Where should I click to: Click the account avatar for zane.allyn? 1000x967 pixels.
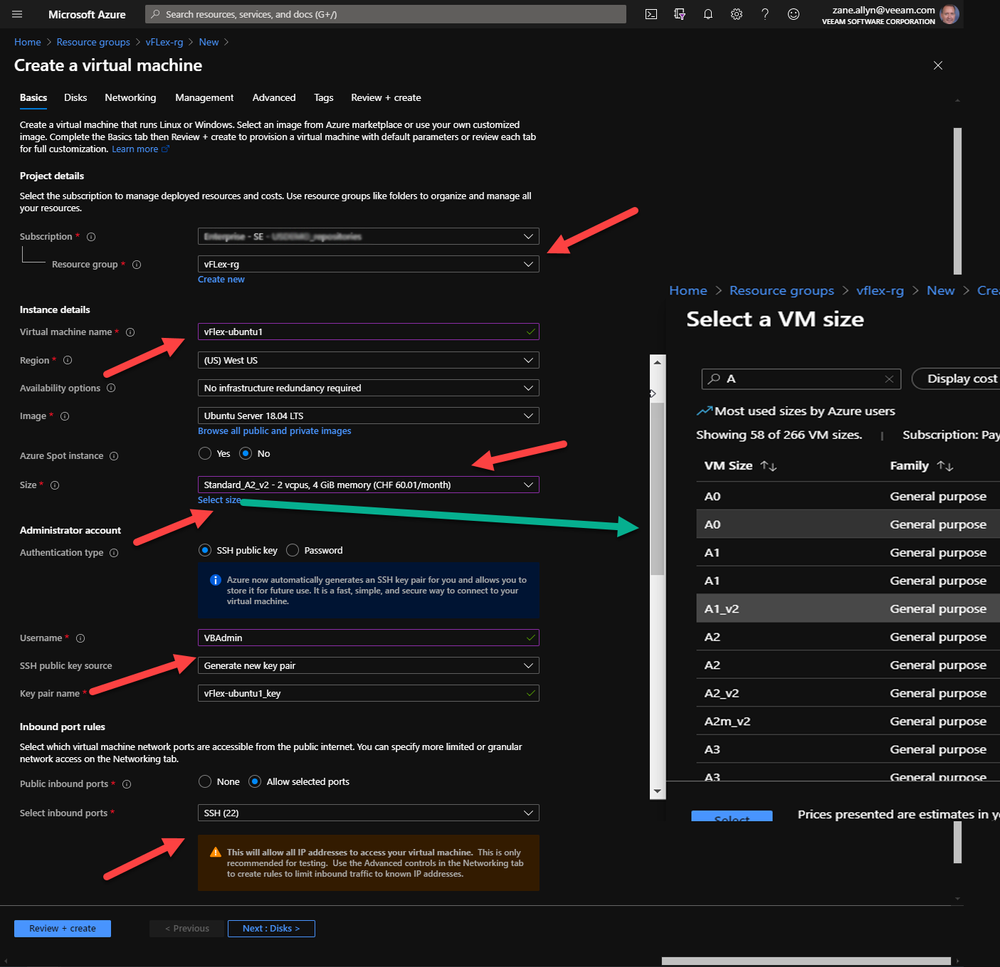(949, 14)
